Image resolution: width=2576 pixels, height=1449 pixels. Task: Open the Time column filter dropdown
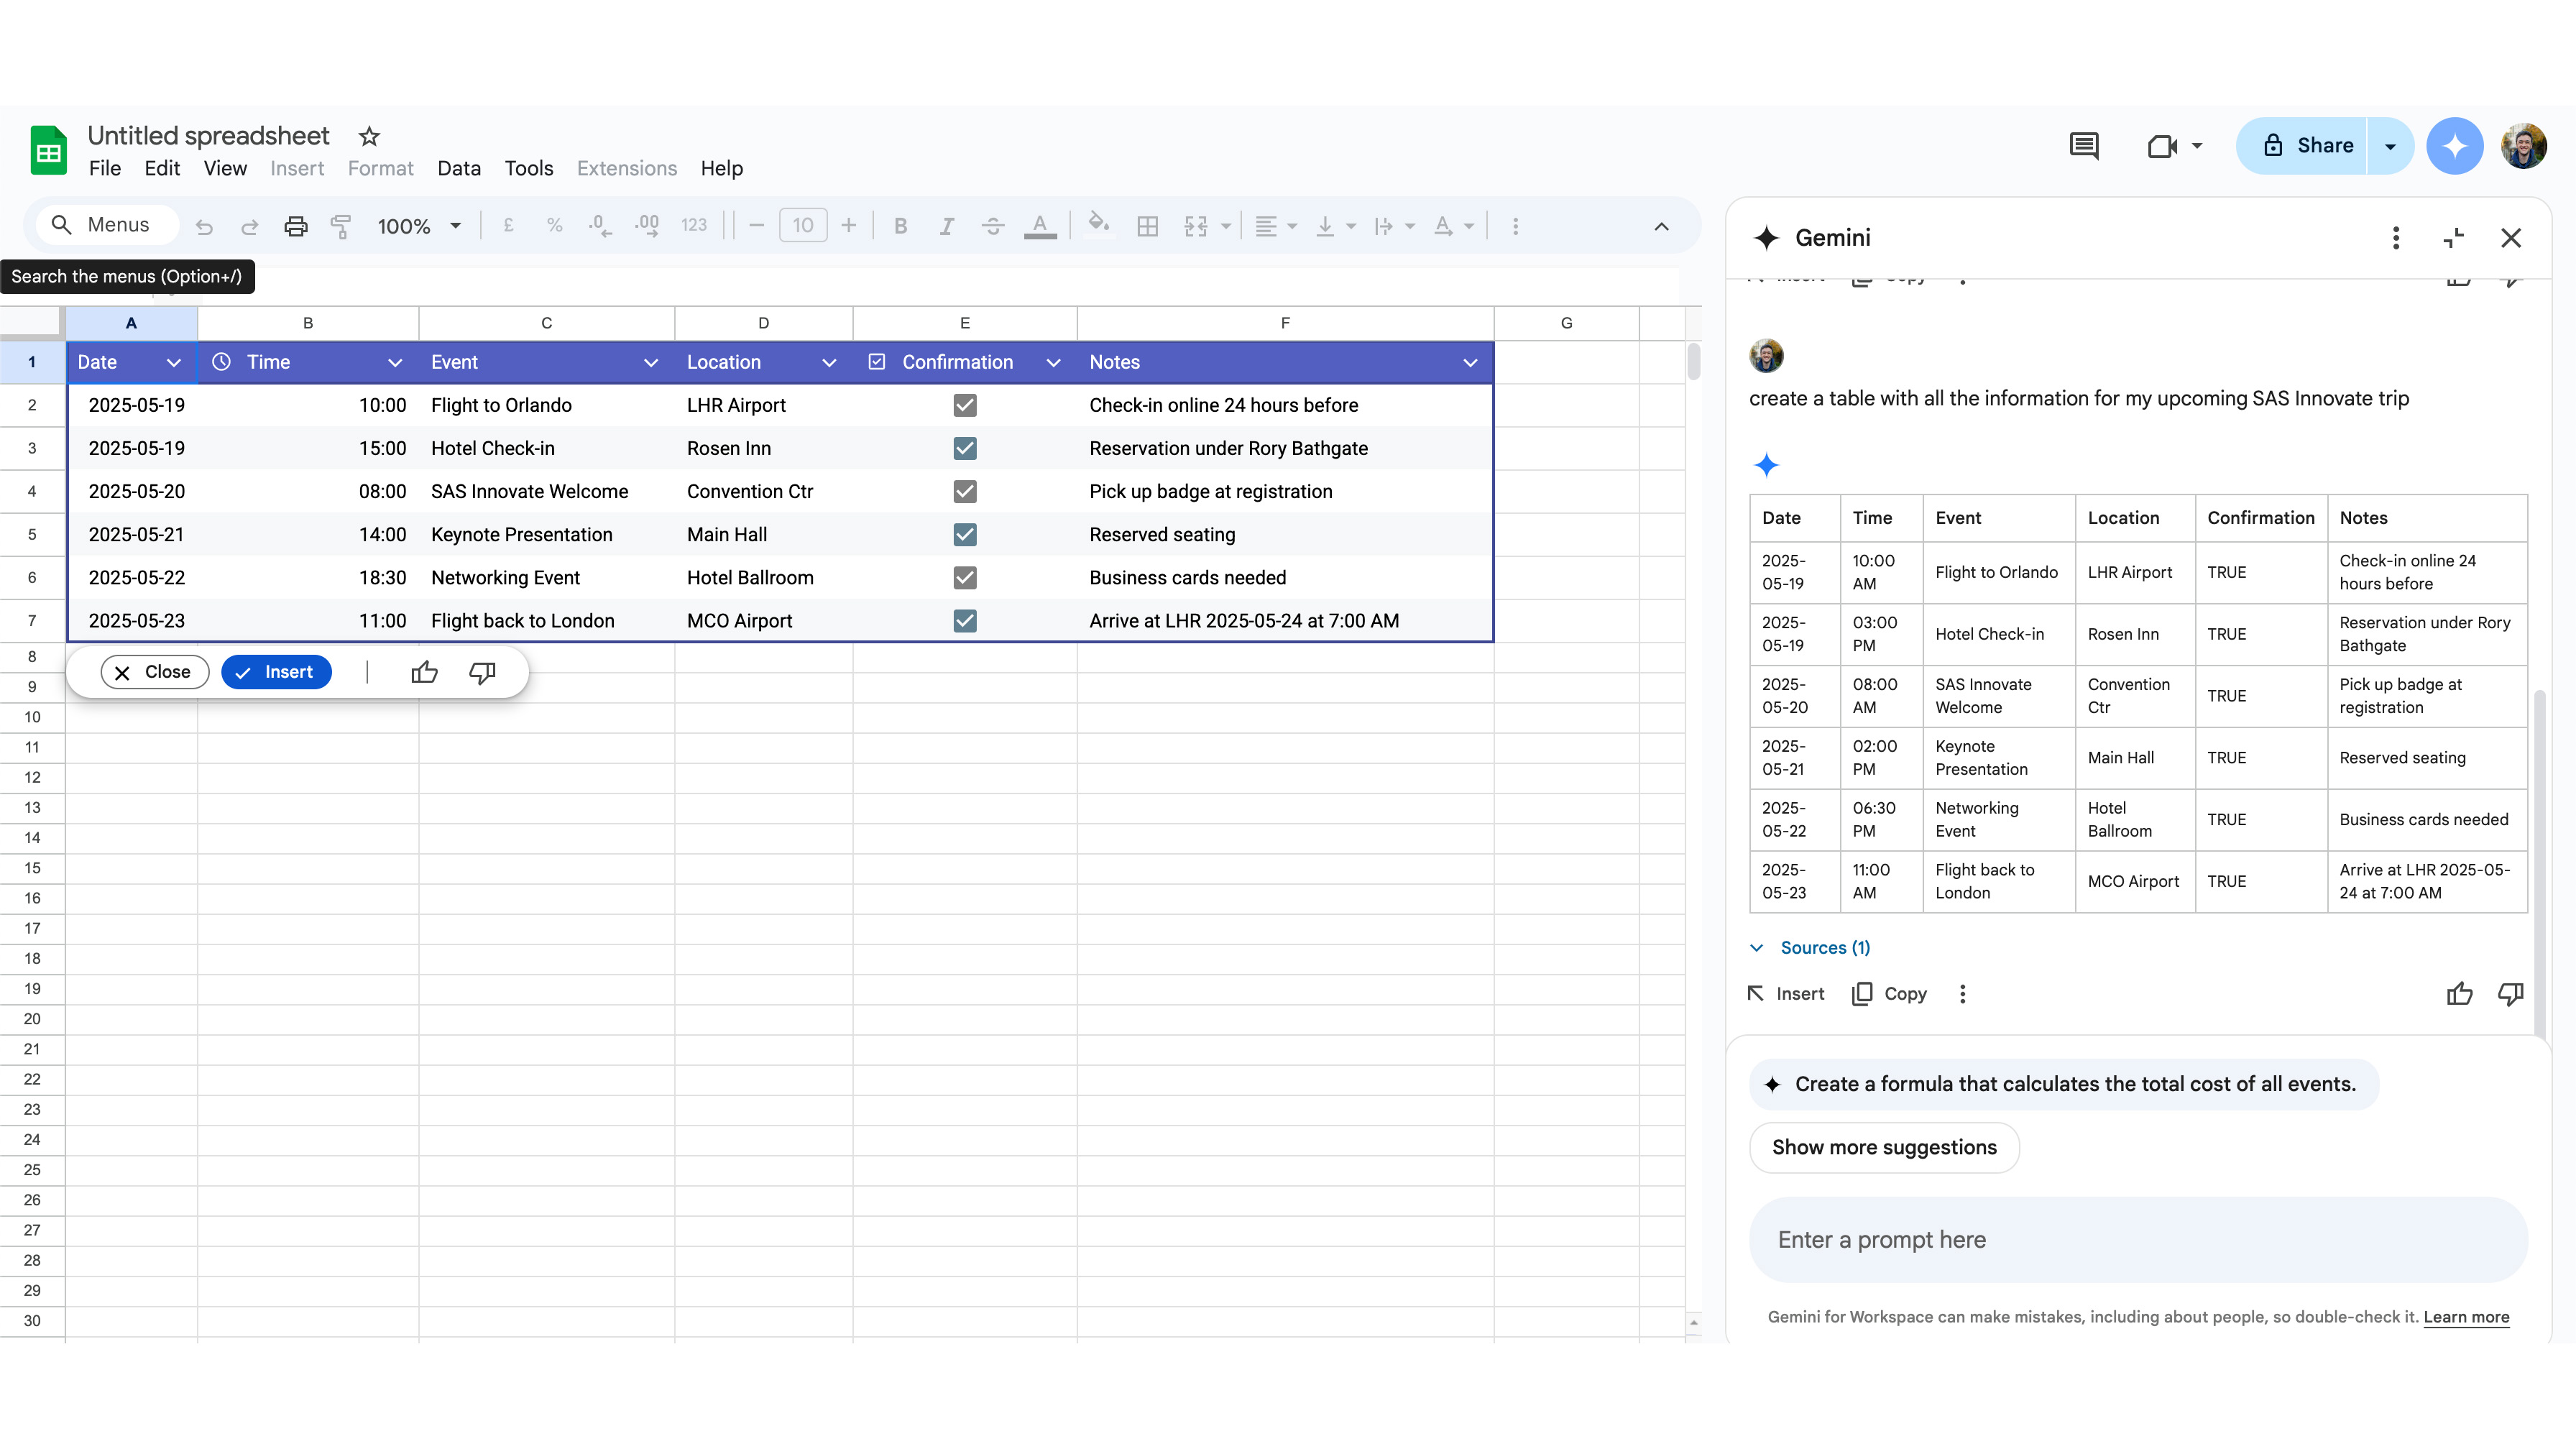click(x=395, y=363)
